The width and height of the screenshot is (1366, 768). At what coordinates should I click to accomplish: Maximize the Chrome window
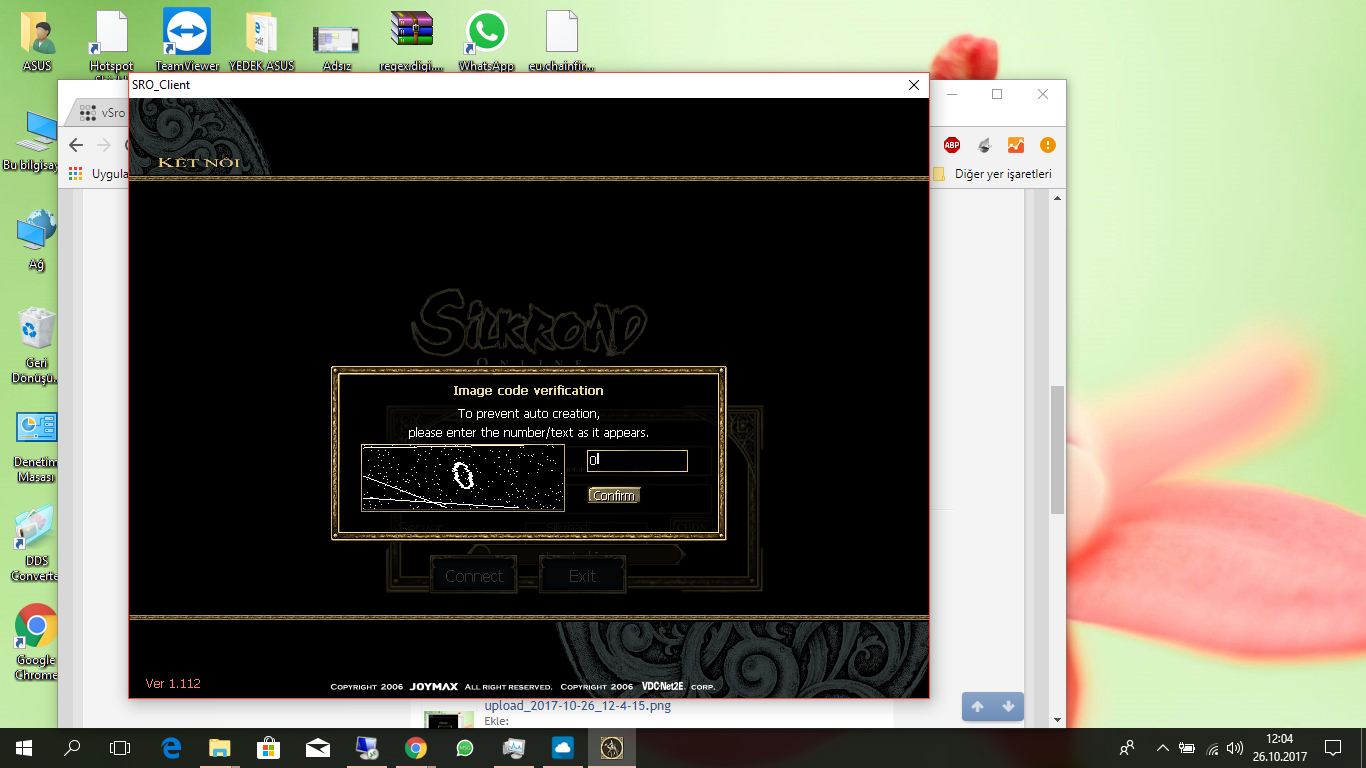(997, 94)
